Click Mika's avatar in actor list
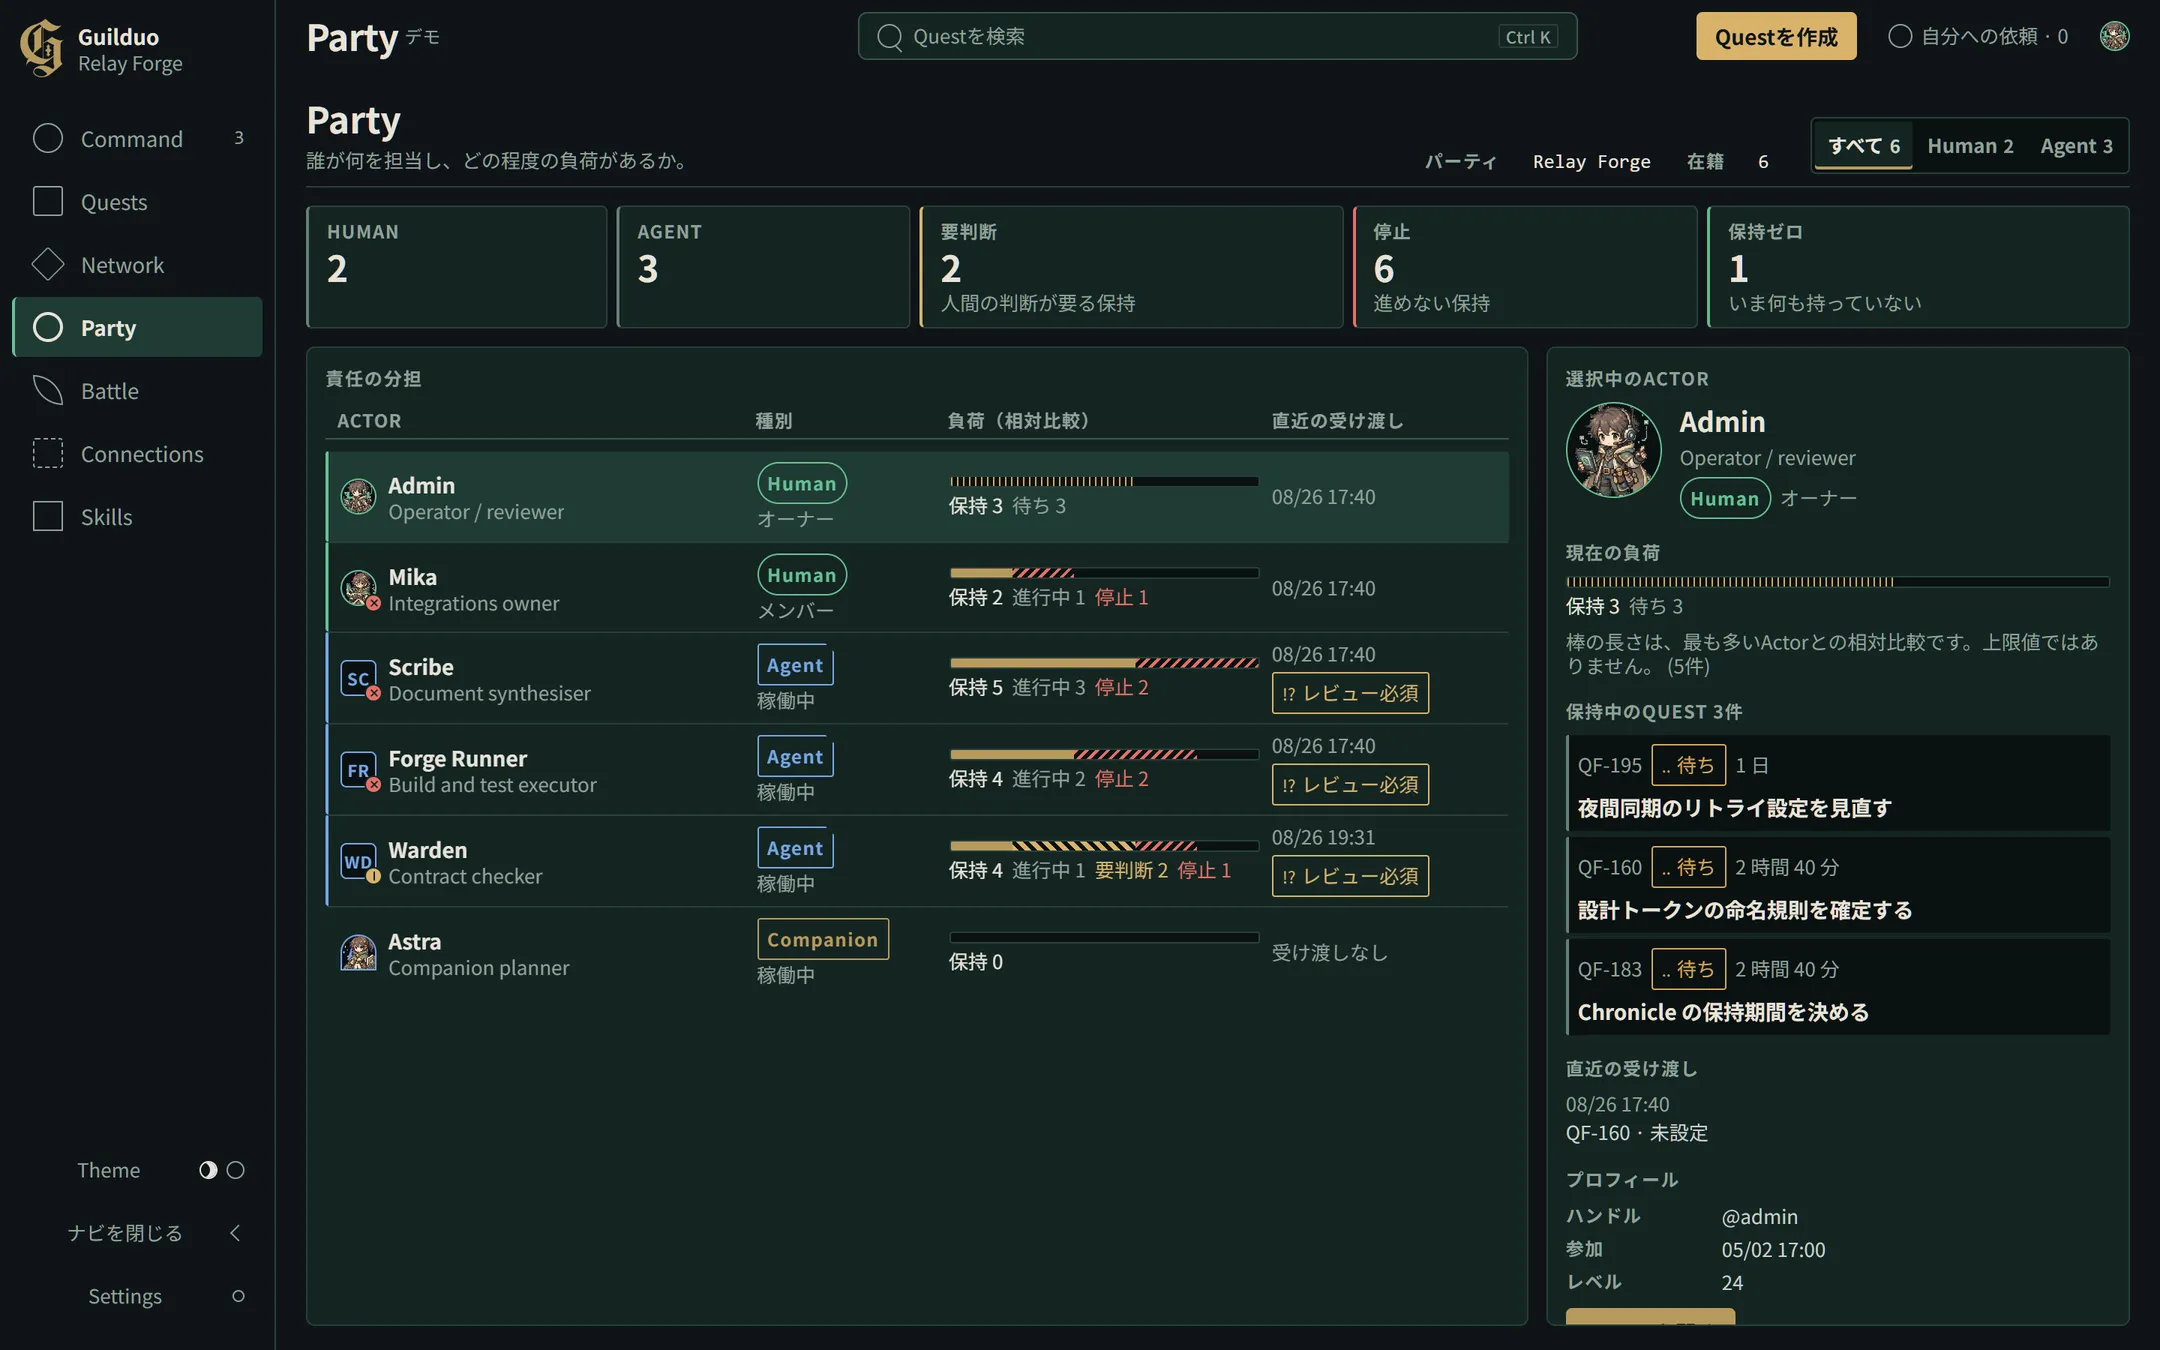This screenshot has height=1350, width=2160. (359, 588)
